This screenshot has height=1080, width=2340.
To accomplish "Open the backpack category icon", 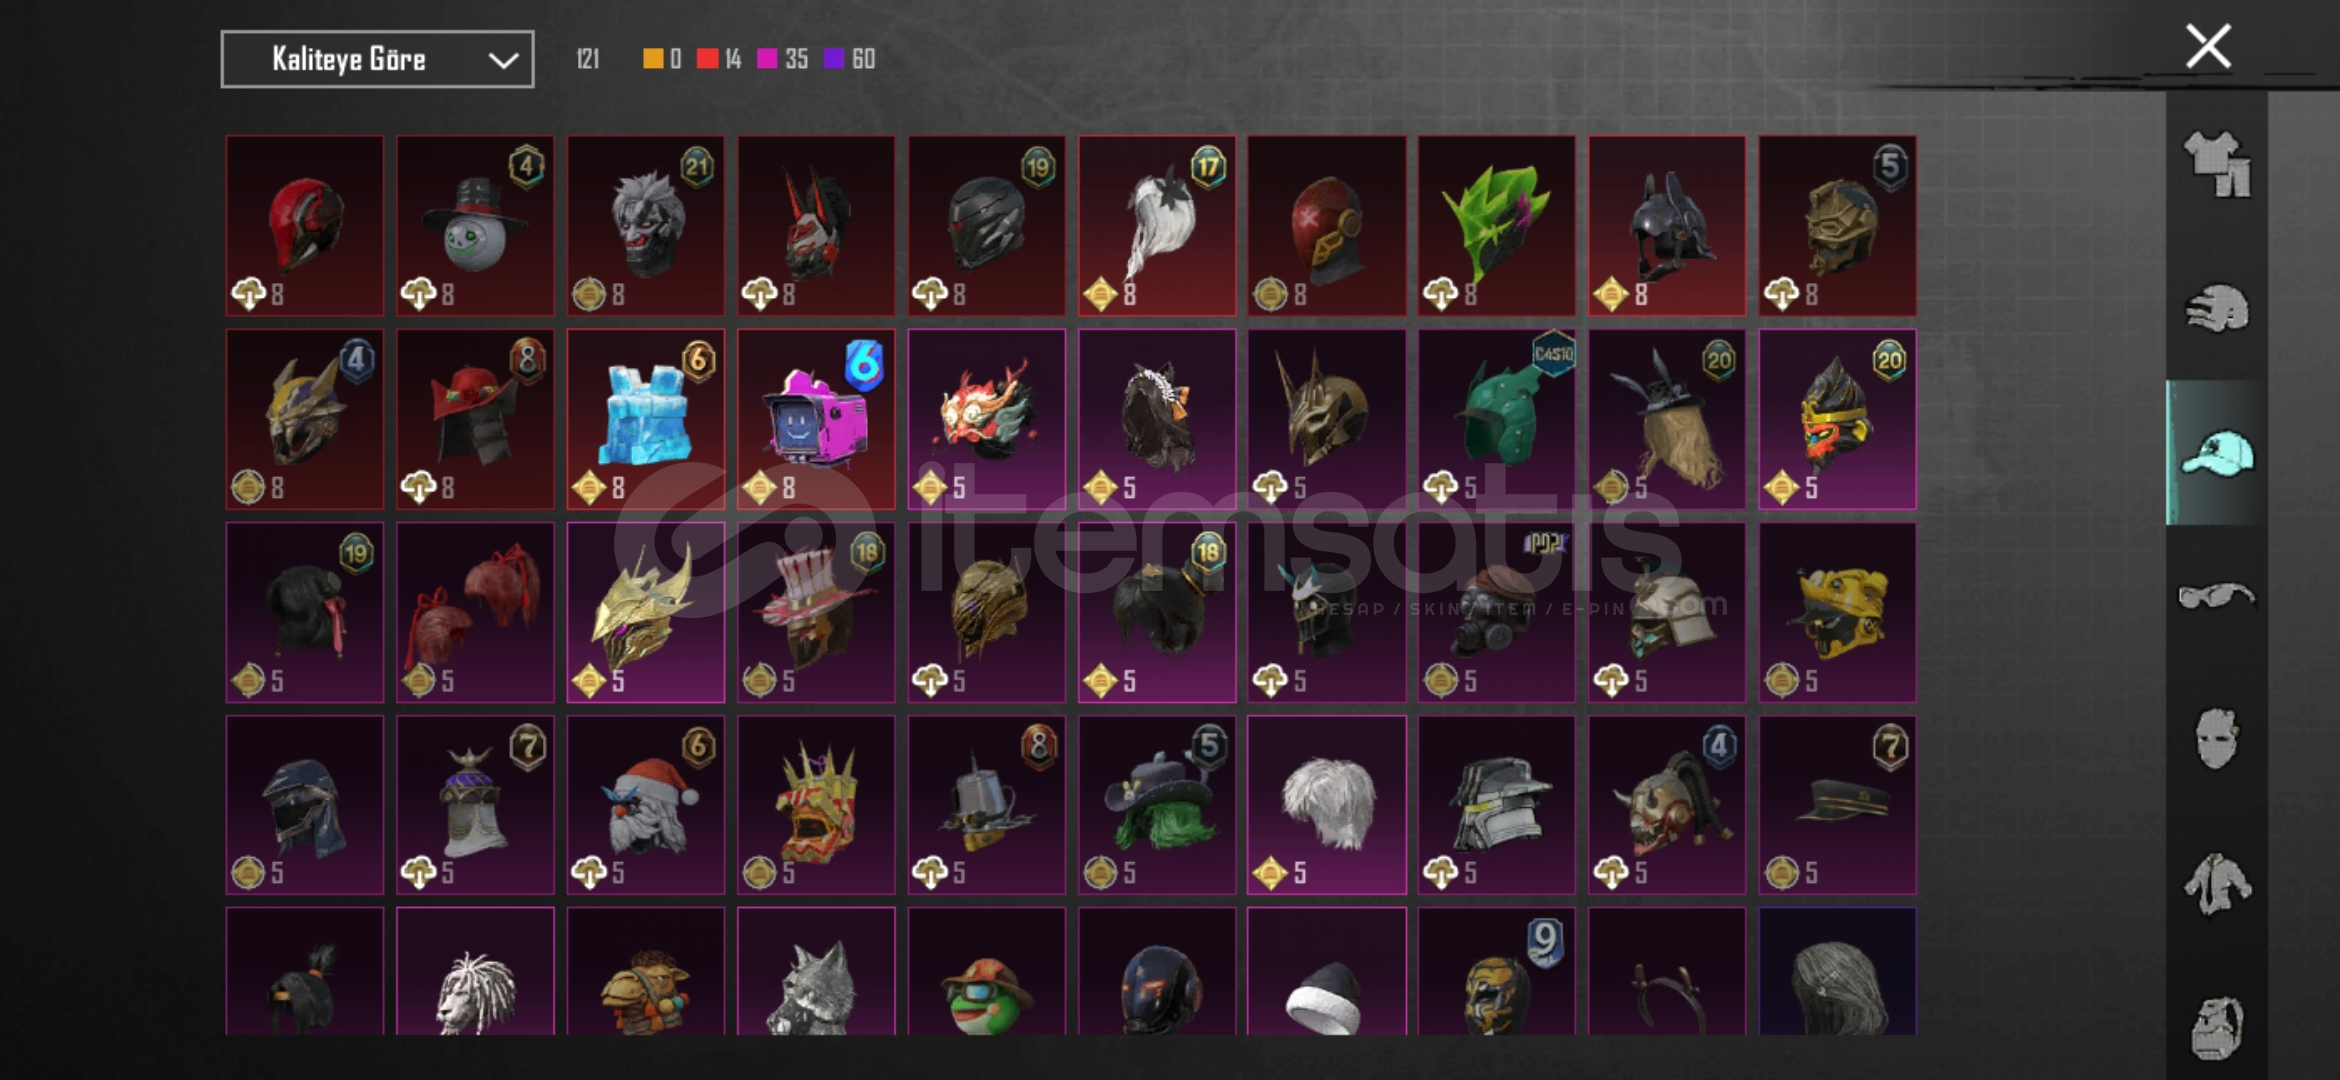I will click(2217, 1027).
